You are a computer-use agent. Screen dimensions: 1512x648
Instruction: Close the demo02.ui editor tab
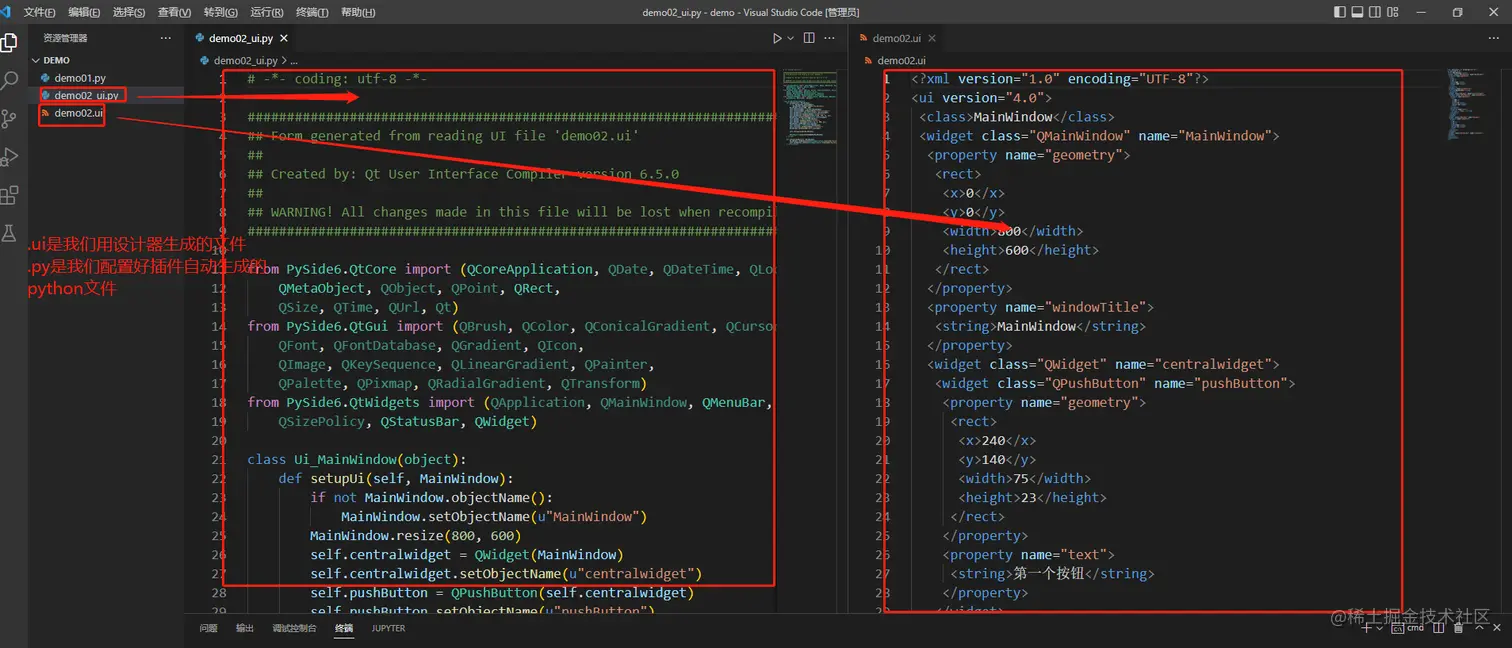pos(932,38)
